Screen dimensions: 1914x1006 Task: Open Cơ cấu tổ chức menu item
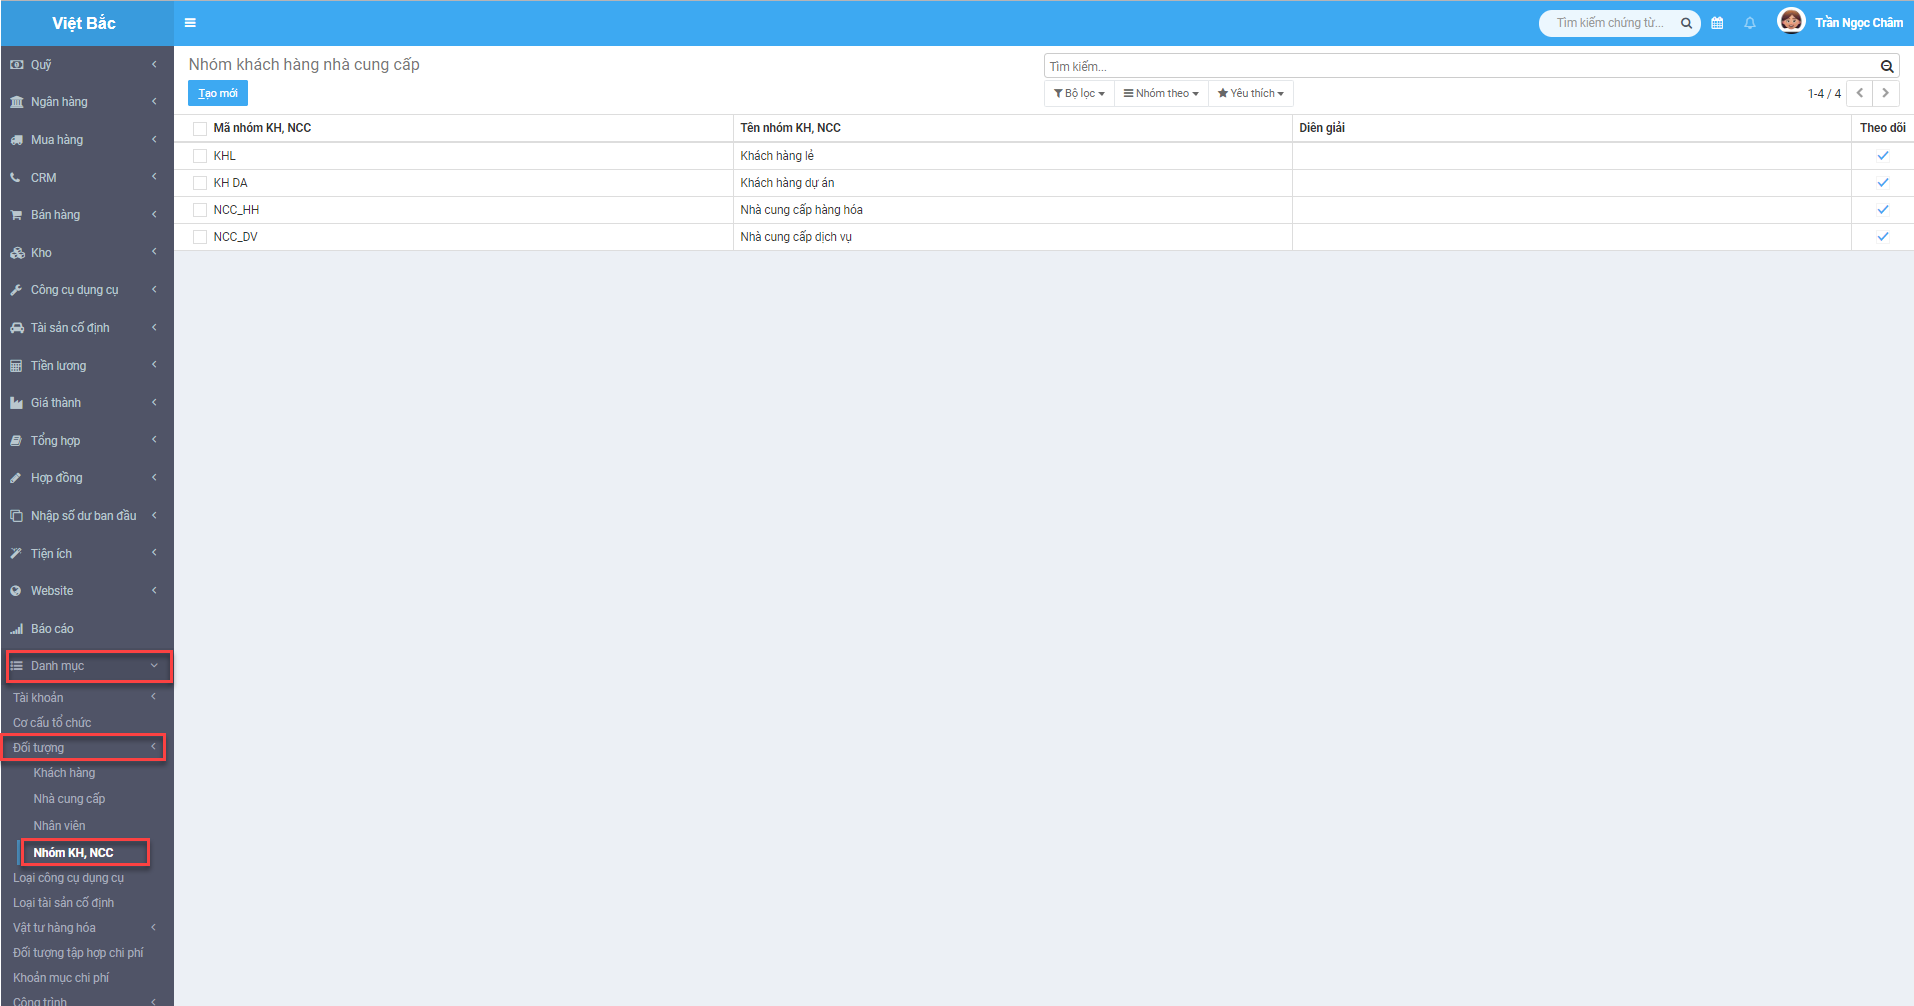click(52, 722)
